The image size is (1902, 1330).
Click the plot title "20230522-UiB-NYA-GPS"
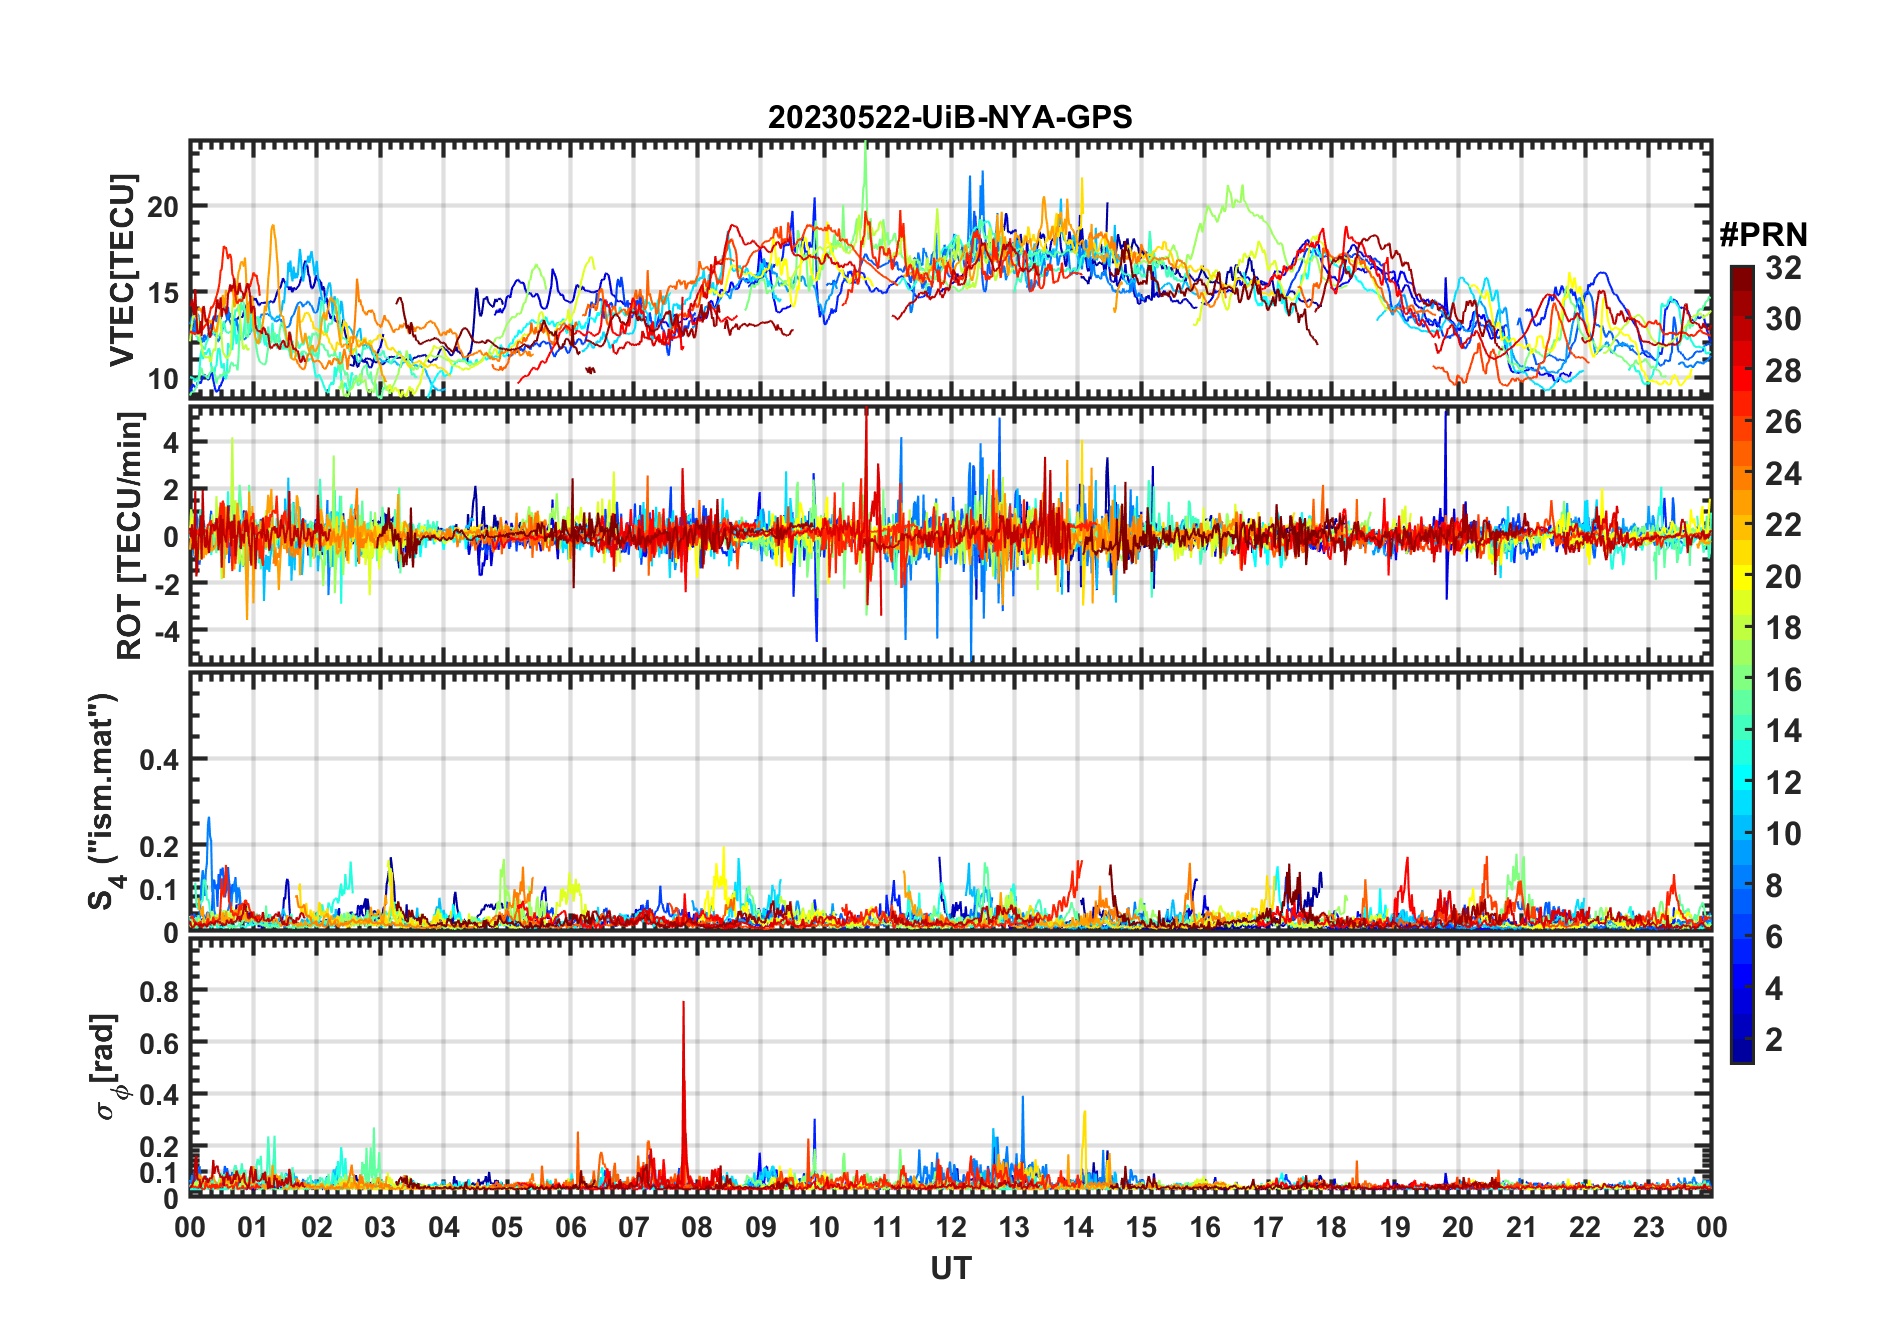tap(950, 118)
